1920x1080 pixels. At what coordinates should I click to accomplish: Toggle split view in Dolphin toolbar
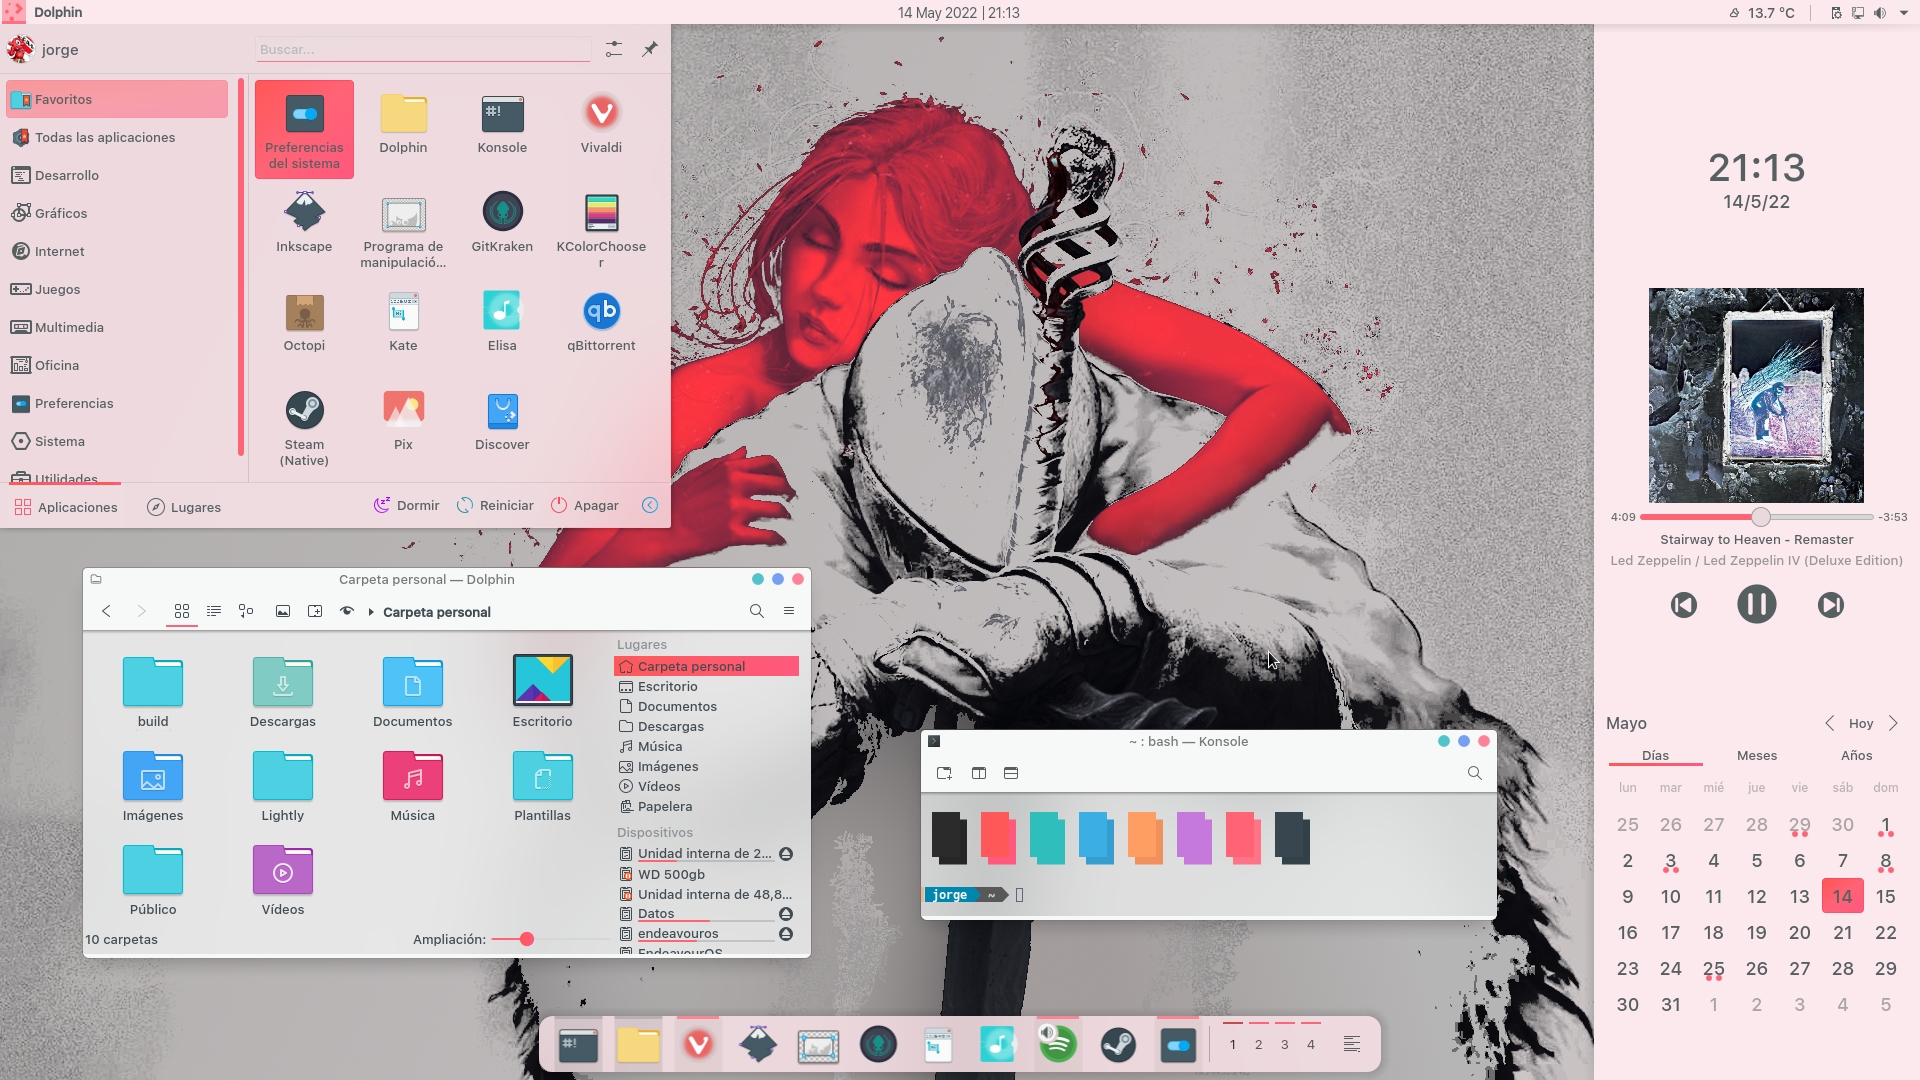point(315,611)
